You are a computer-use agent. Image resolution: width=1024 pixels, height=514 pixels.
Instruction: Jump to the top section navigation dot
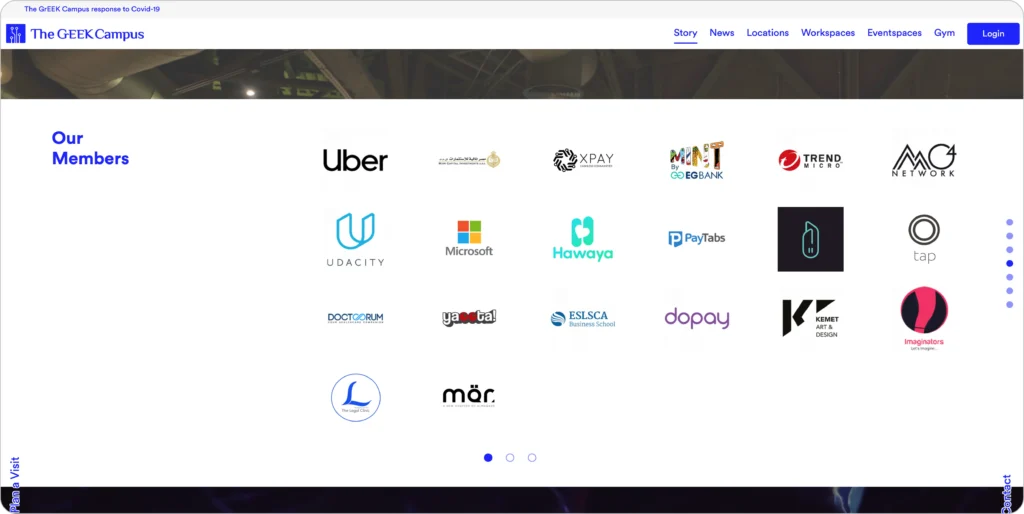[x=1009, y=222]
